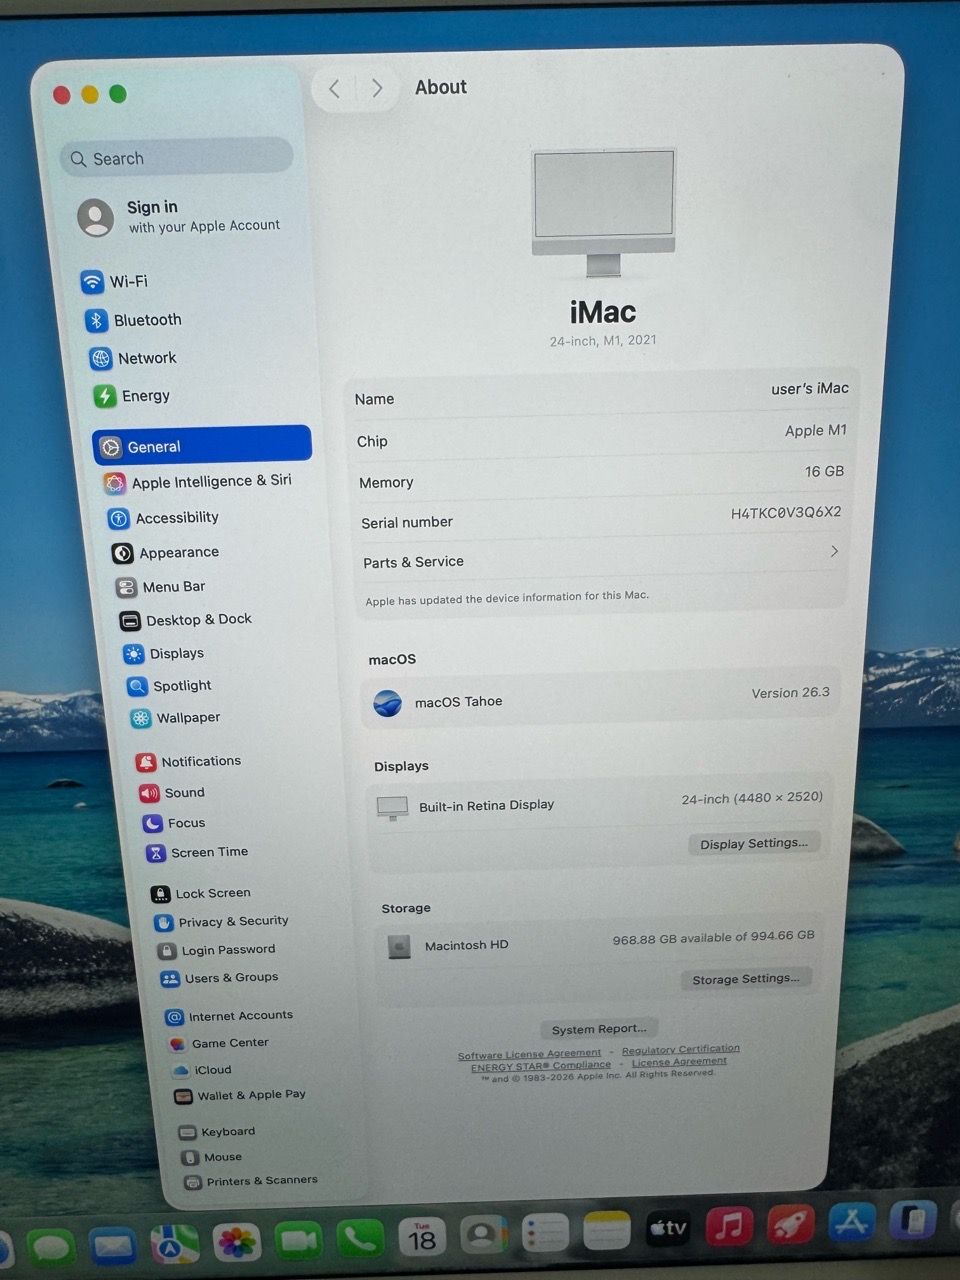Launch Maps from the Dock
The image size is (960, 1280).
(175, 1244)
